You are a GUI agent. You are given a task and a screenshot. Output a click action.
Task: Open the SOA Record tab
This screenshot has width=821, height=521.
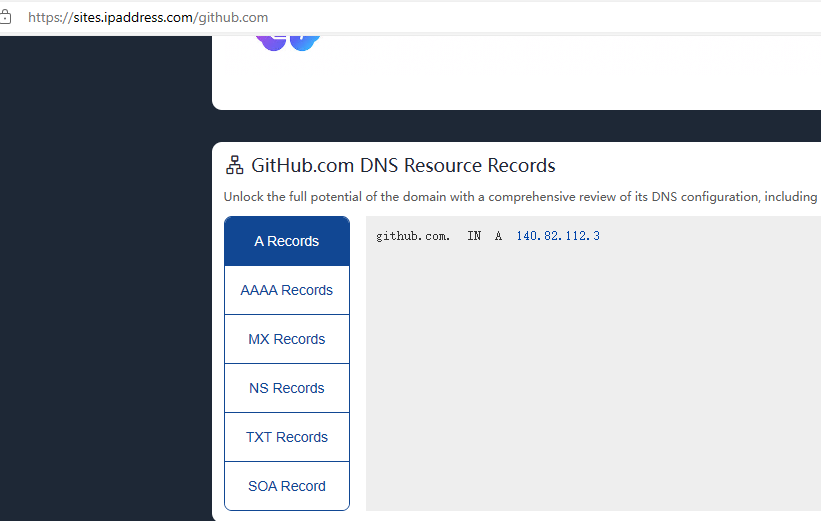pos(287,486)
